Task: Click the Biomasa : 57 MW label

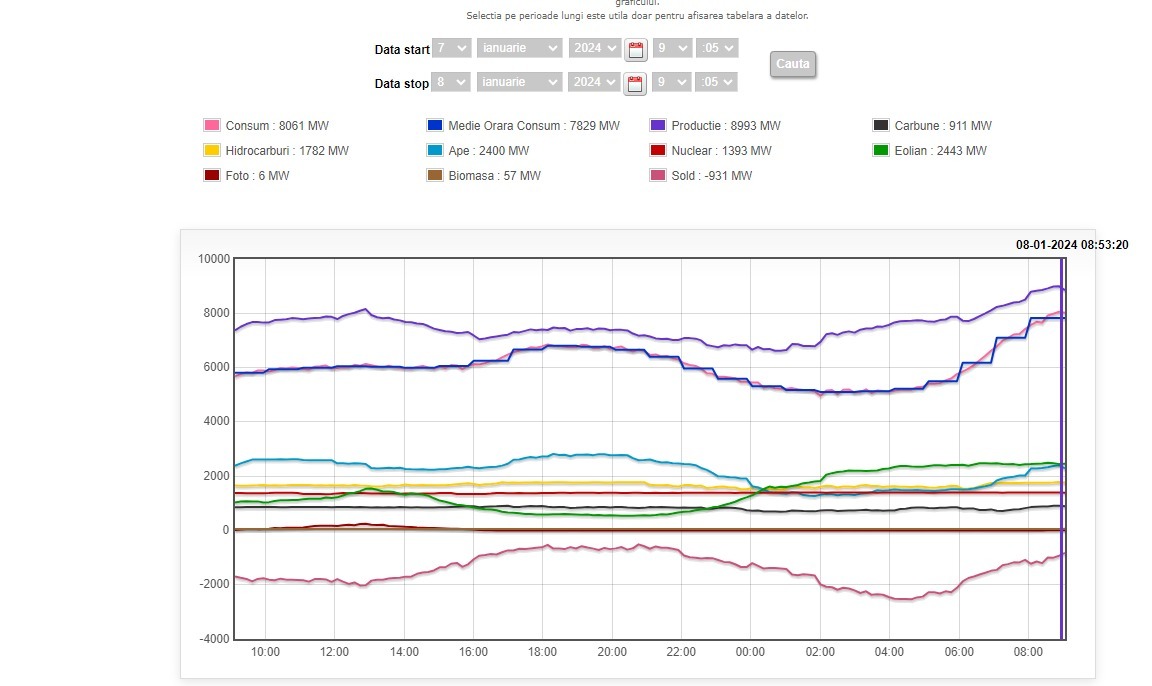Action: coord(494,176)
